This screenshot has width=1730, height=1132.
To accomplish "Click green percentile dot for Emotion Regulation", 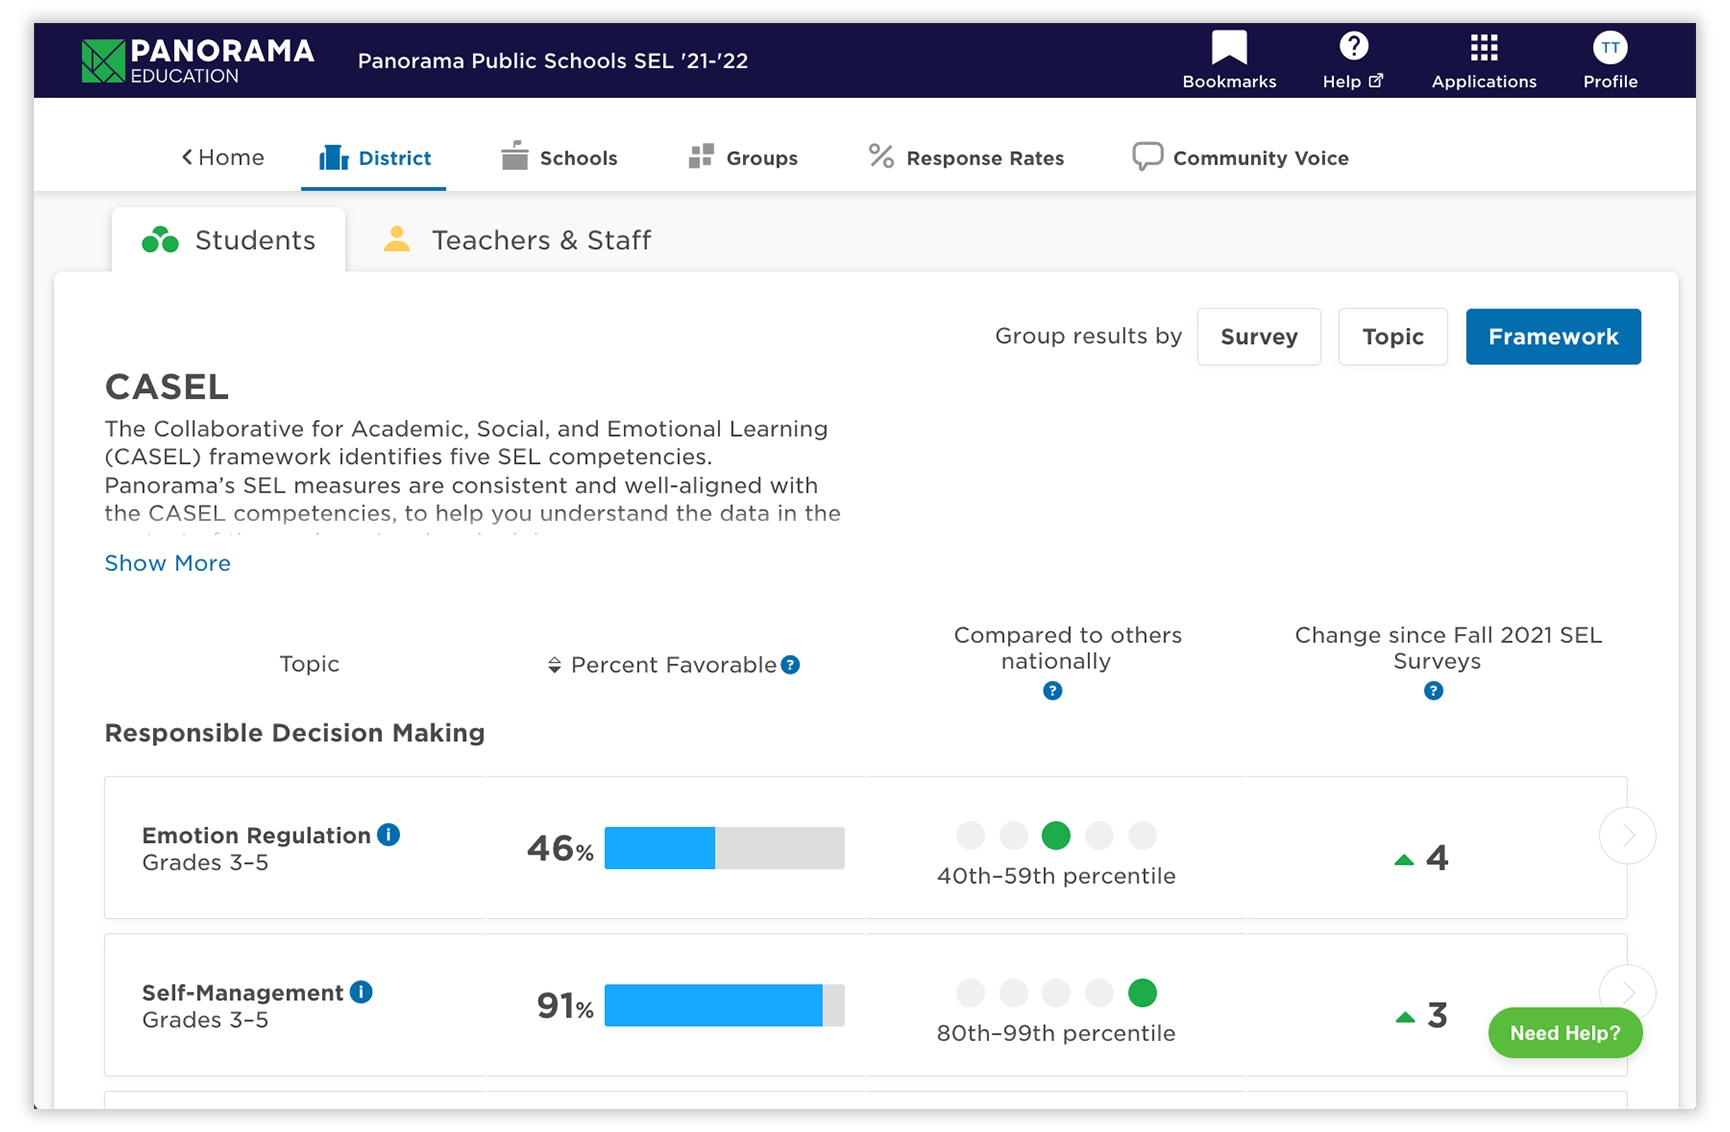I will pos(1056,835).
